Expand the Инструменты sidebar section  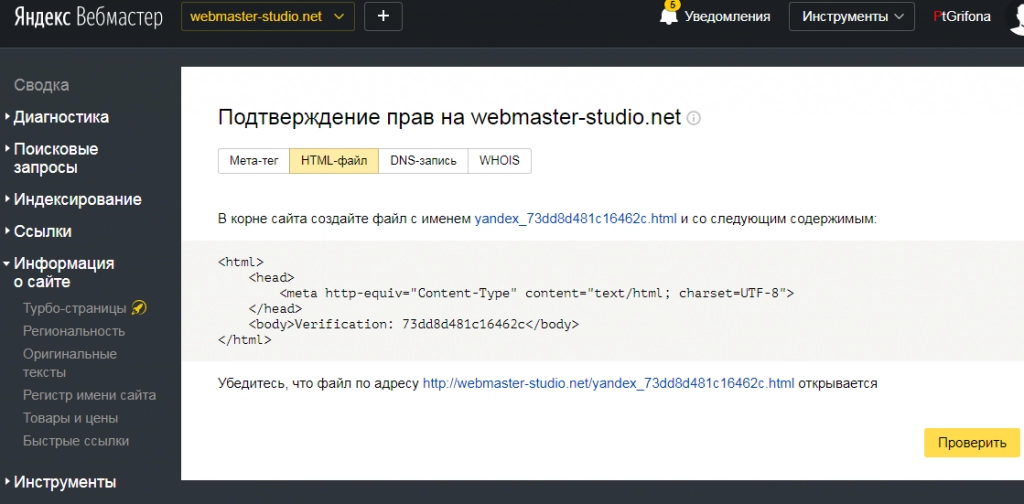pyautogui.click(x=65, y=482)
